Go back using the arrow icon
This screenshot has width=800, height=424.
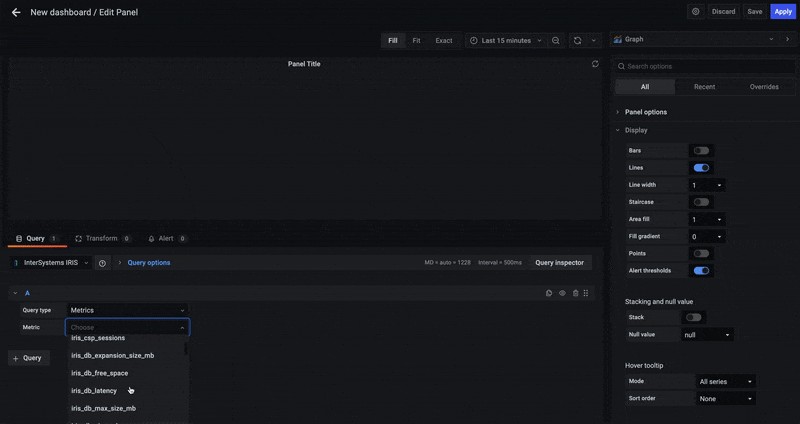click(15, 12)
